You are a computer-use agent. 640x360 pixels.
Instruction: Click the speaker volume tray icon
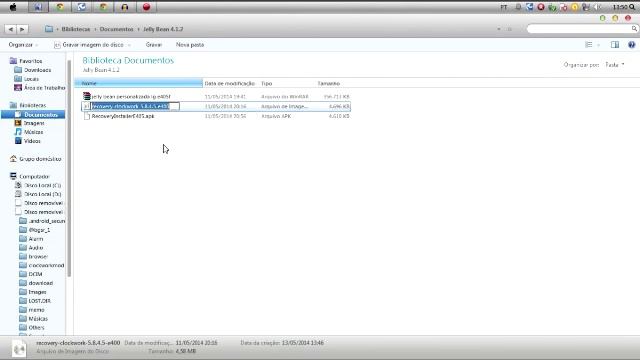click(x=598, y=7)
